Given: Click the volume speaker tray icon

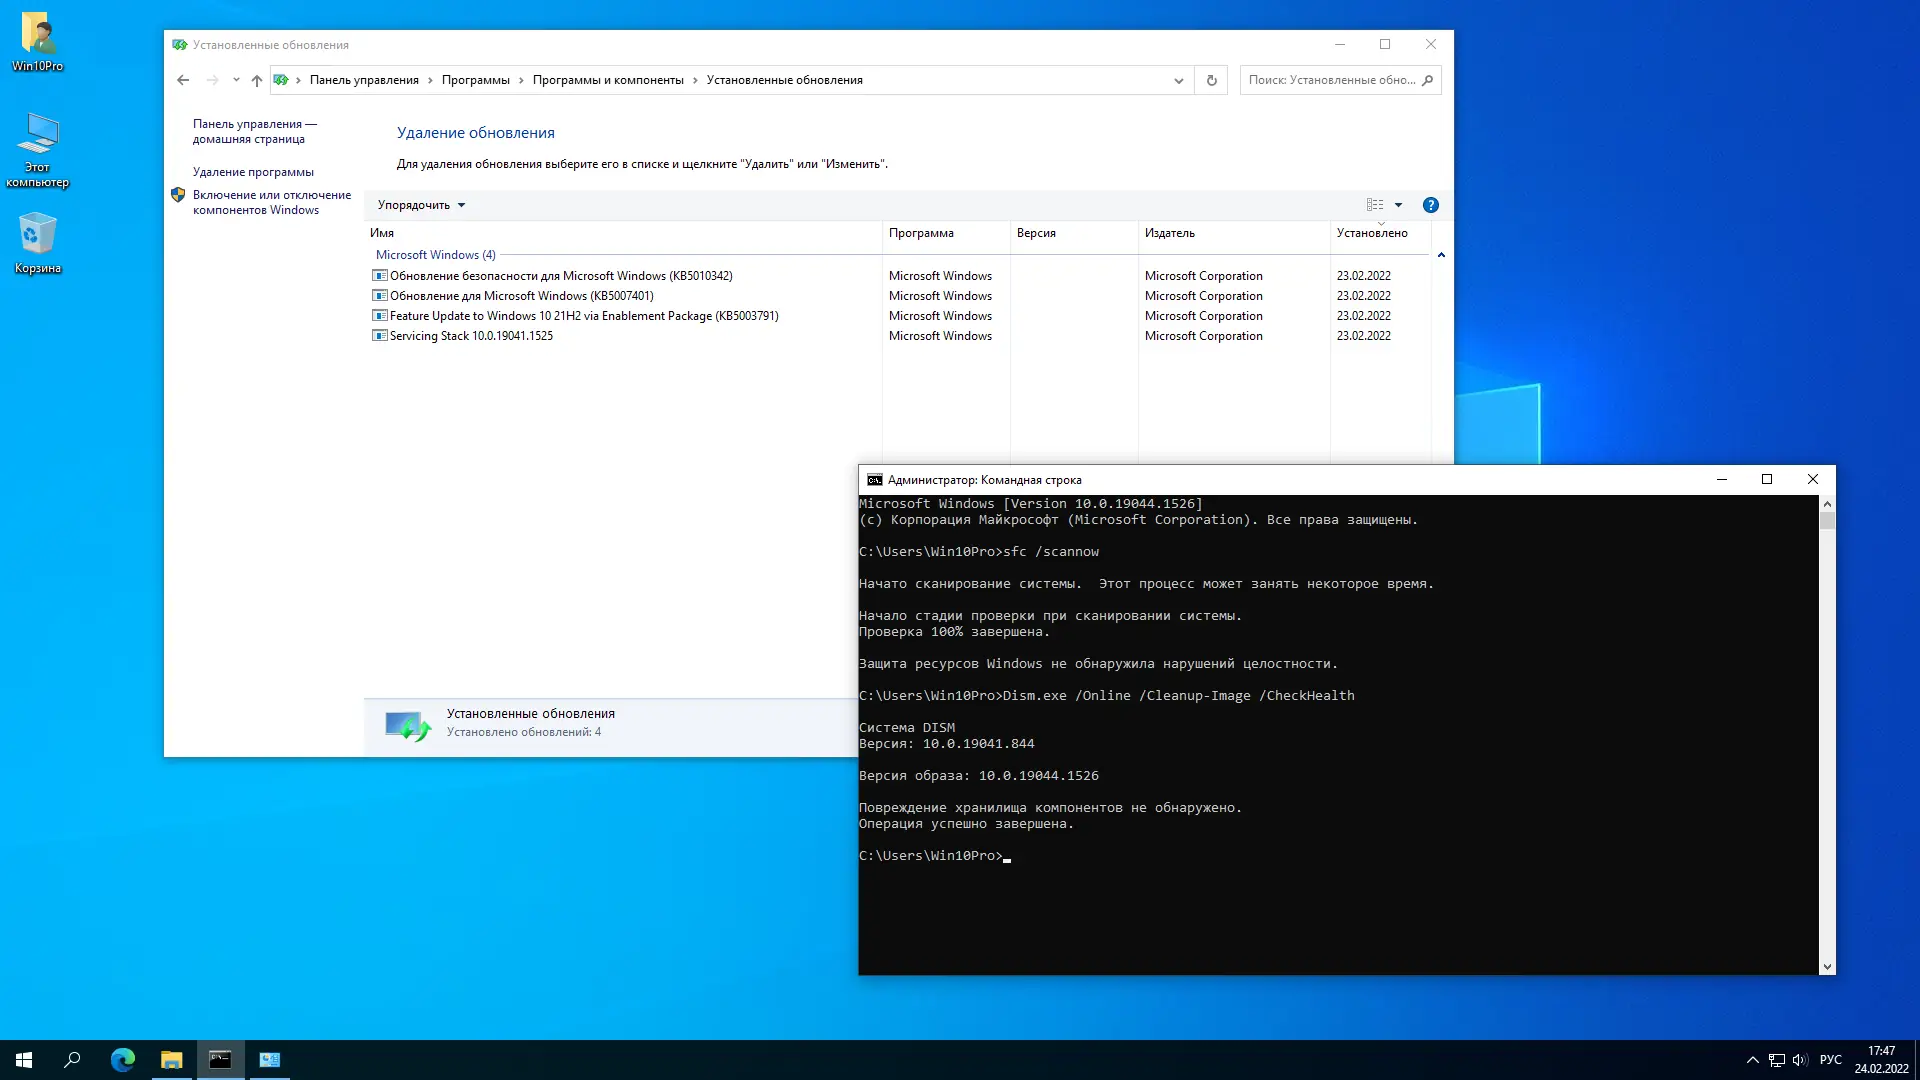Looking at the screenshot, I should point(1800,1060).
